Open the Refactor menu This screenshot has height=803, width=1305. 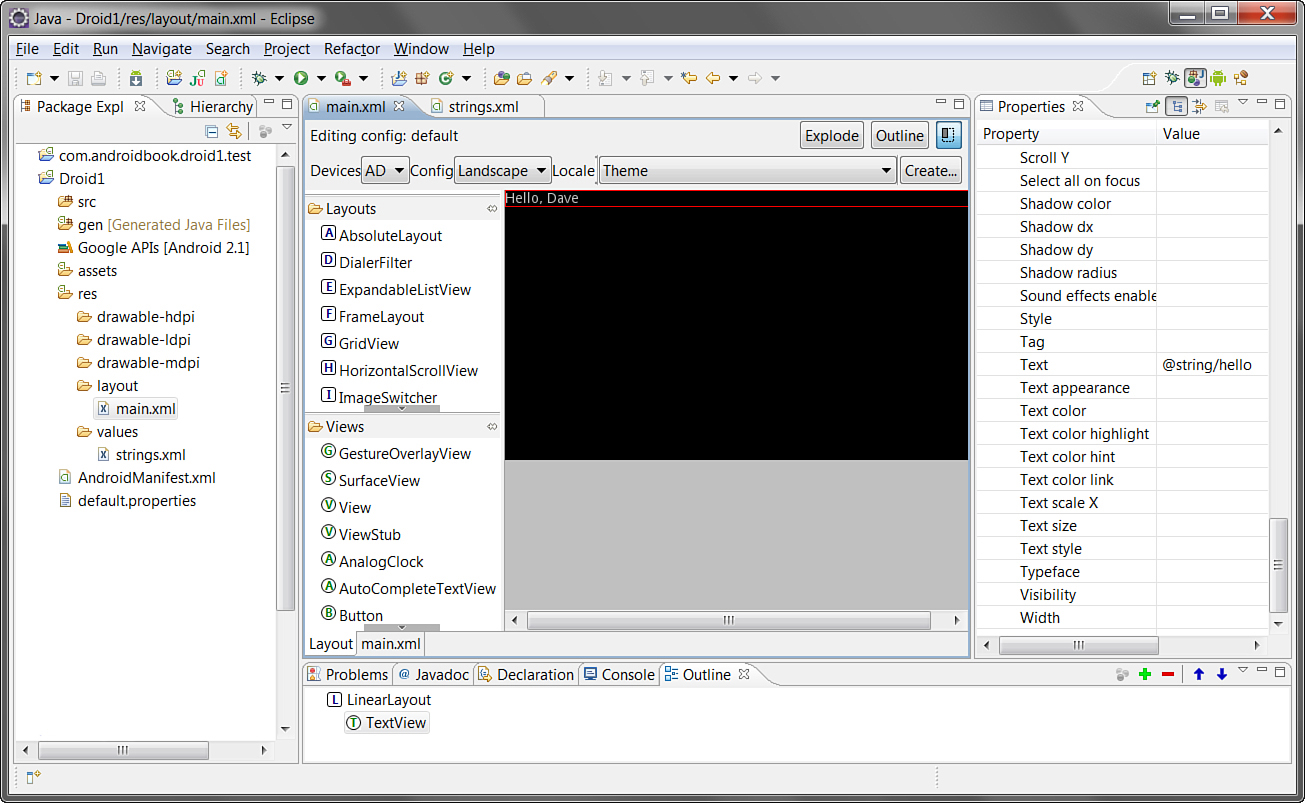pyautogui.click(x=352, y=49)
